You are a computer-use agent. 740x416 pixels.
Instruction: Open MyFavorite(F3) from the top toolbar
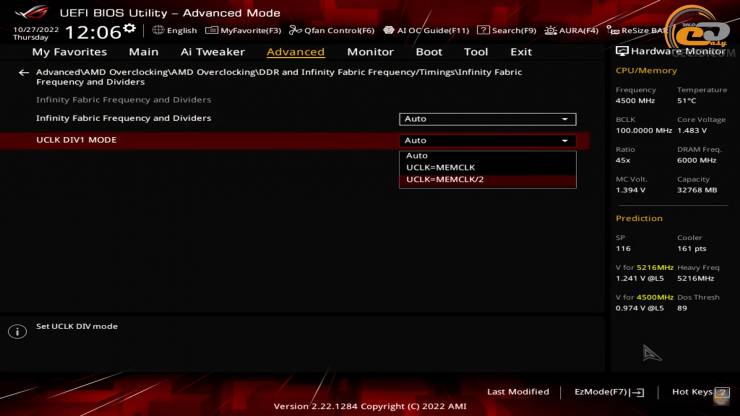(x=243, y=30)
